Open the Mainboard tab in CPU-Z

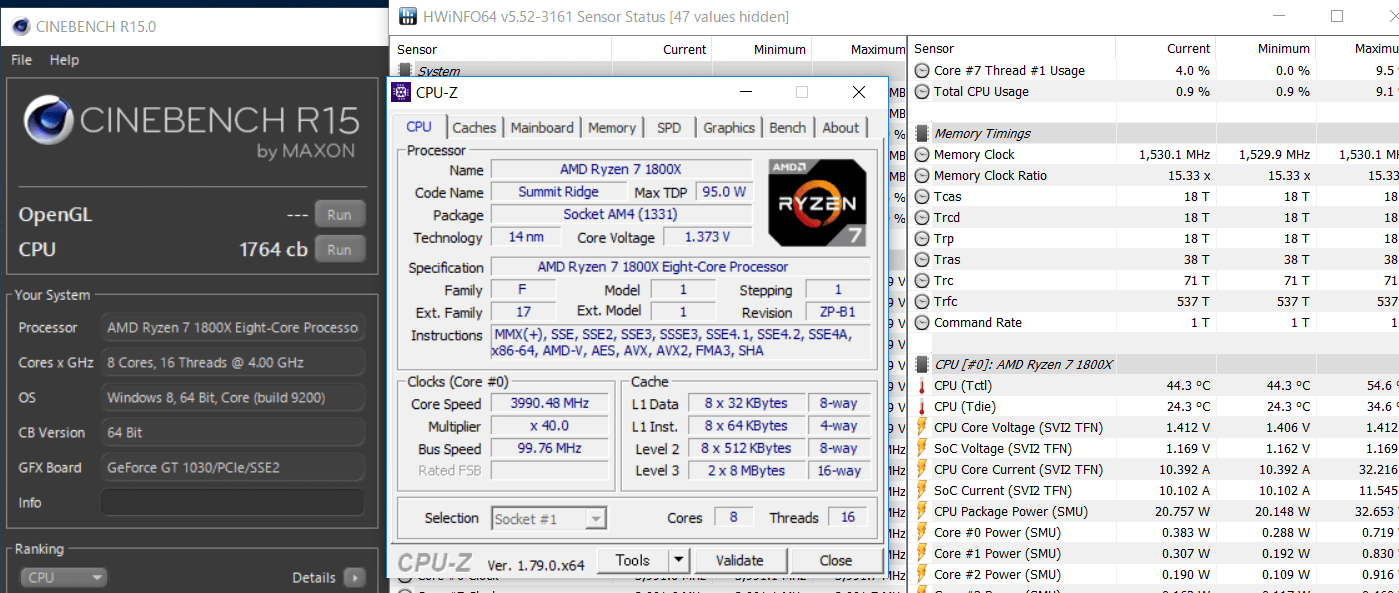(x=542, y=128)
